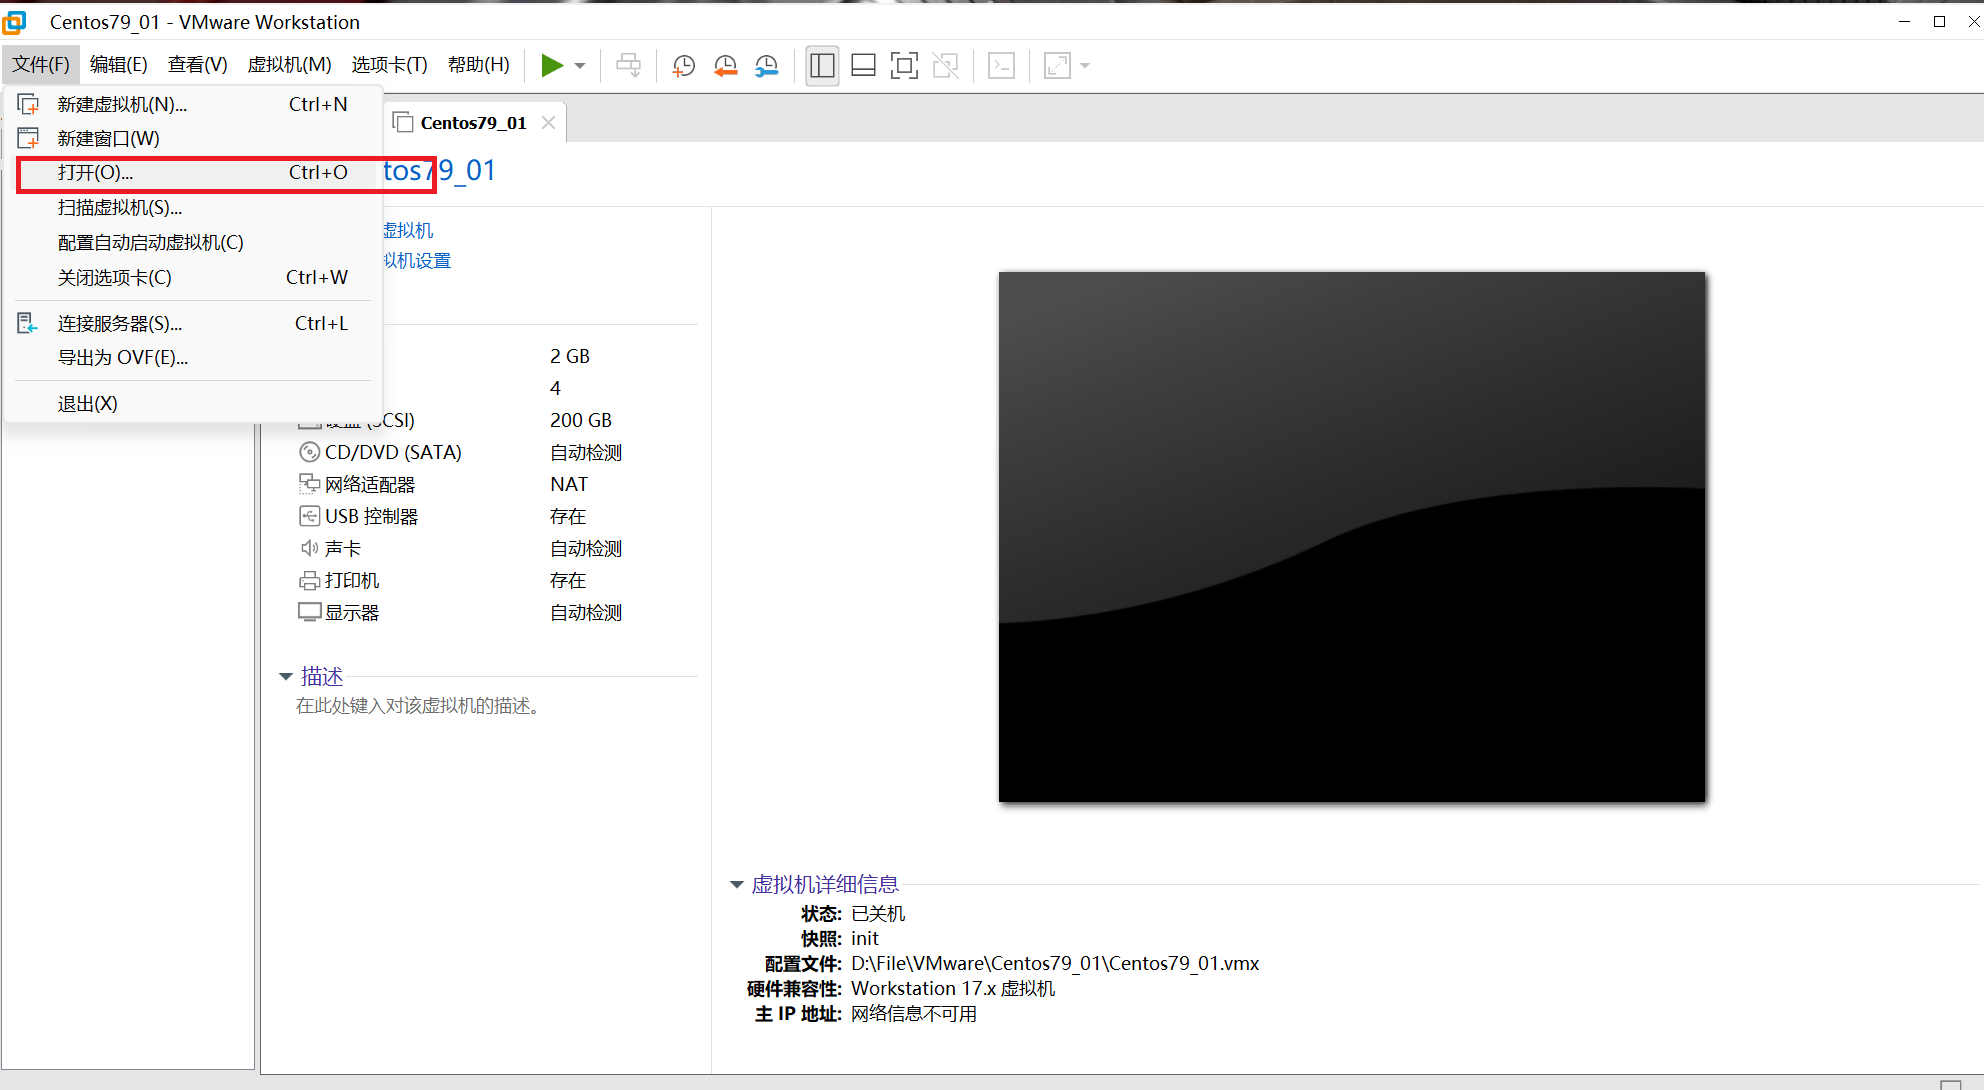The width and height of the screenshot is (1984, 1090).
Task: Collapse the 虚拟机详细信息 section
Action: [737, 884]
